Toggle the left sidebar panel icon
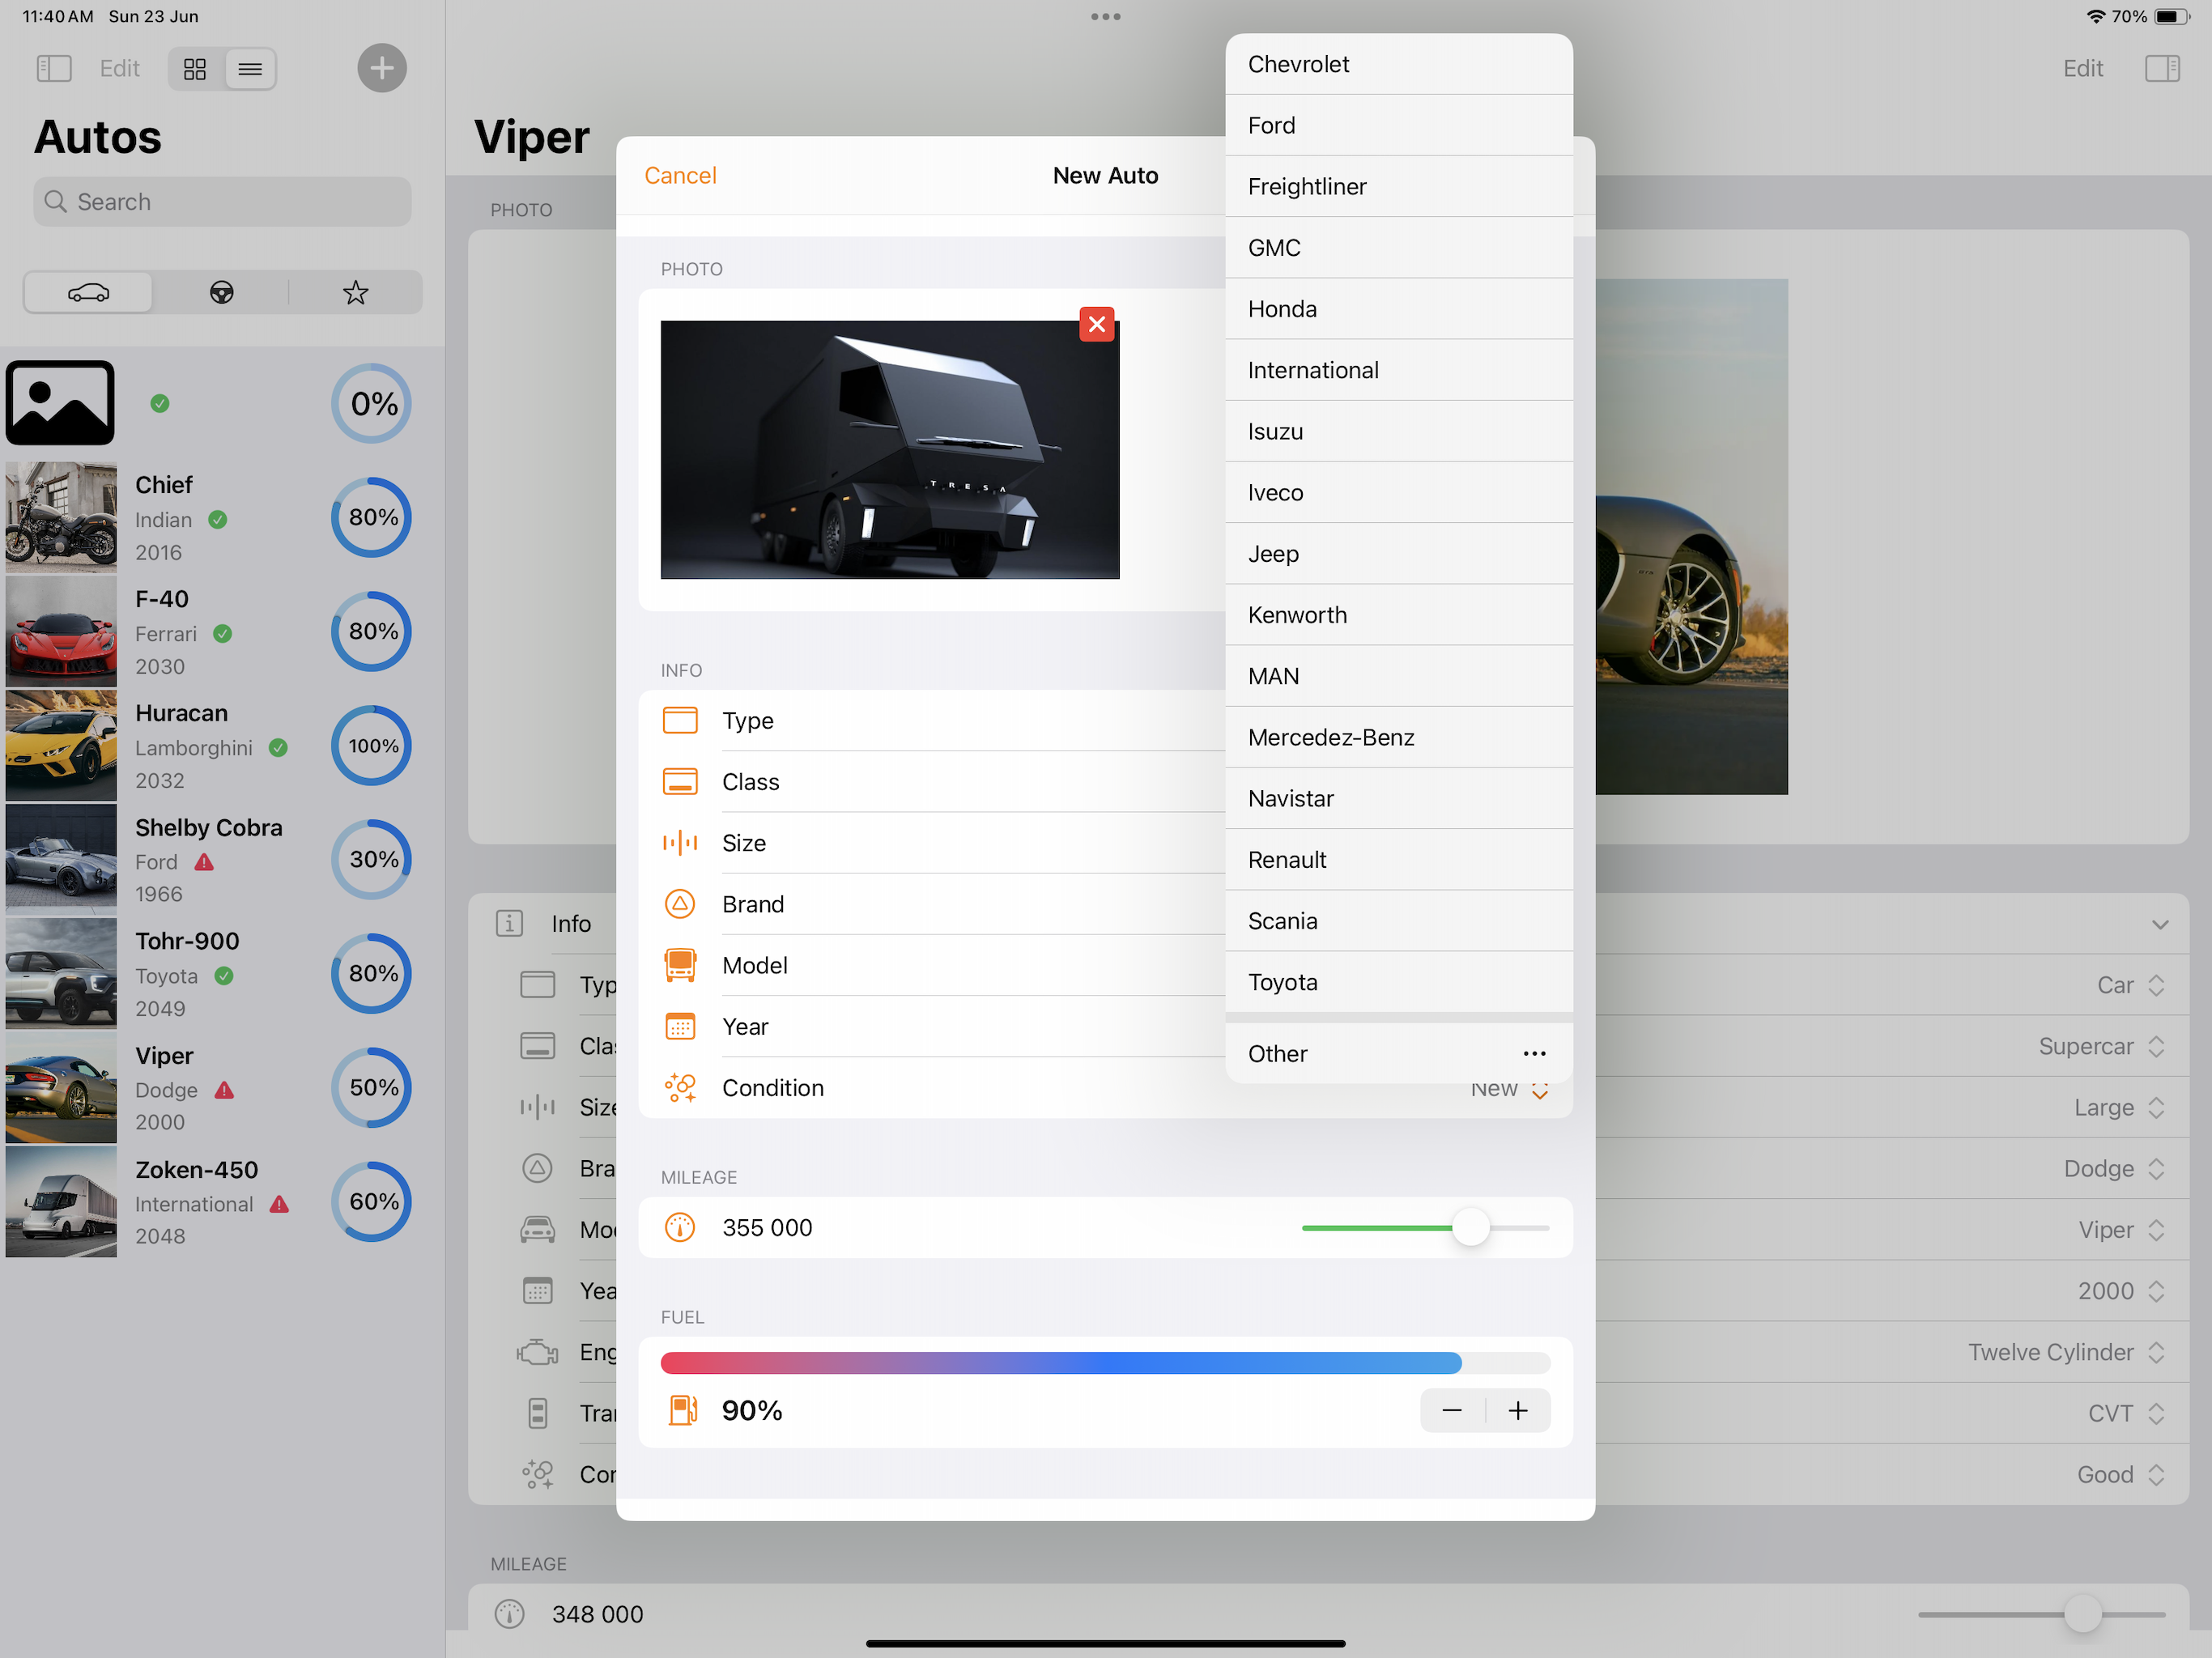 tap(54, 68)
